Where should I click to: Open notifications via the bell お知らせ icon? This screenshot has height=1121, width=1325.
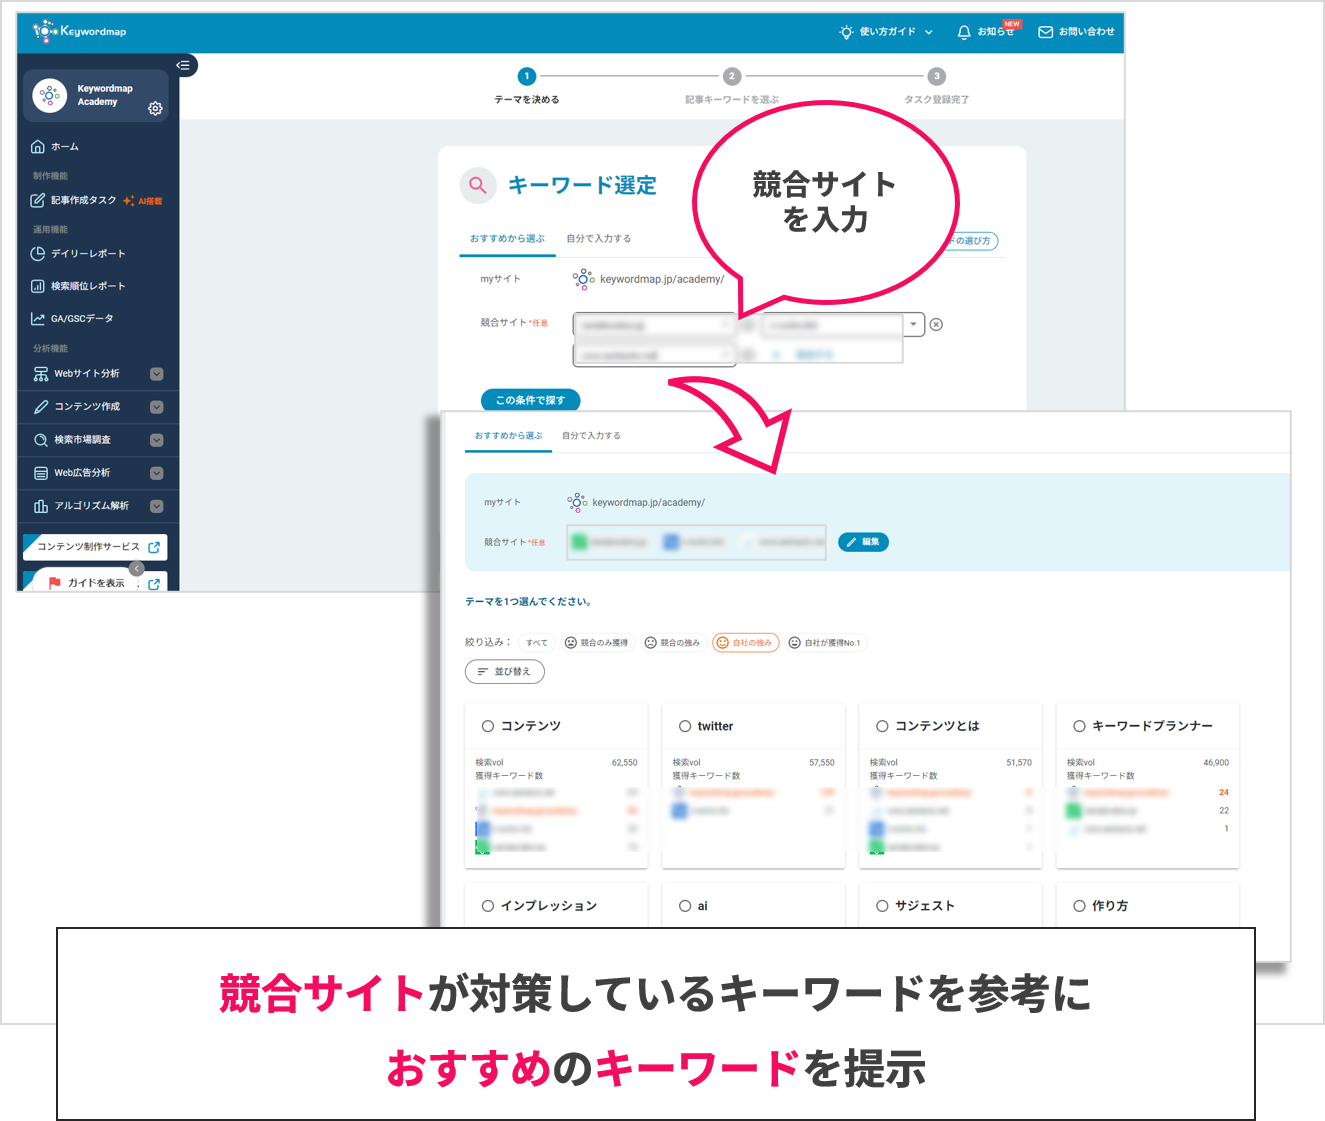pyautogui.click(x=964, y=32)
